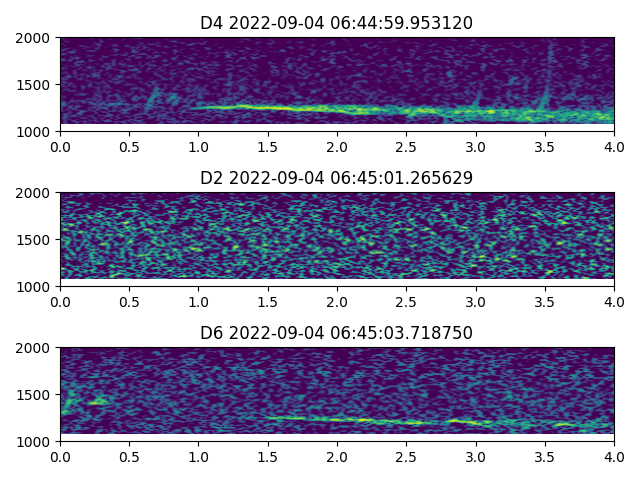Select the 0.5 x-axis tick under D2 plot
Screen dimensions: 640x480
(x=129, y=301)
